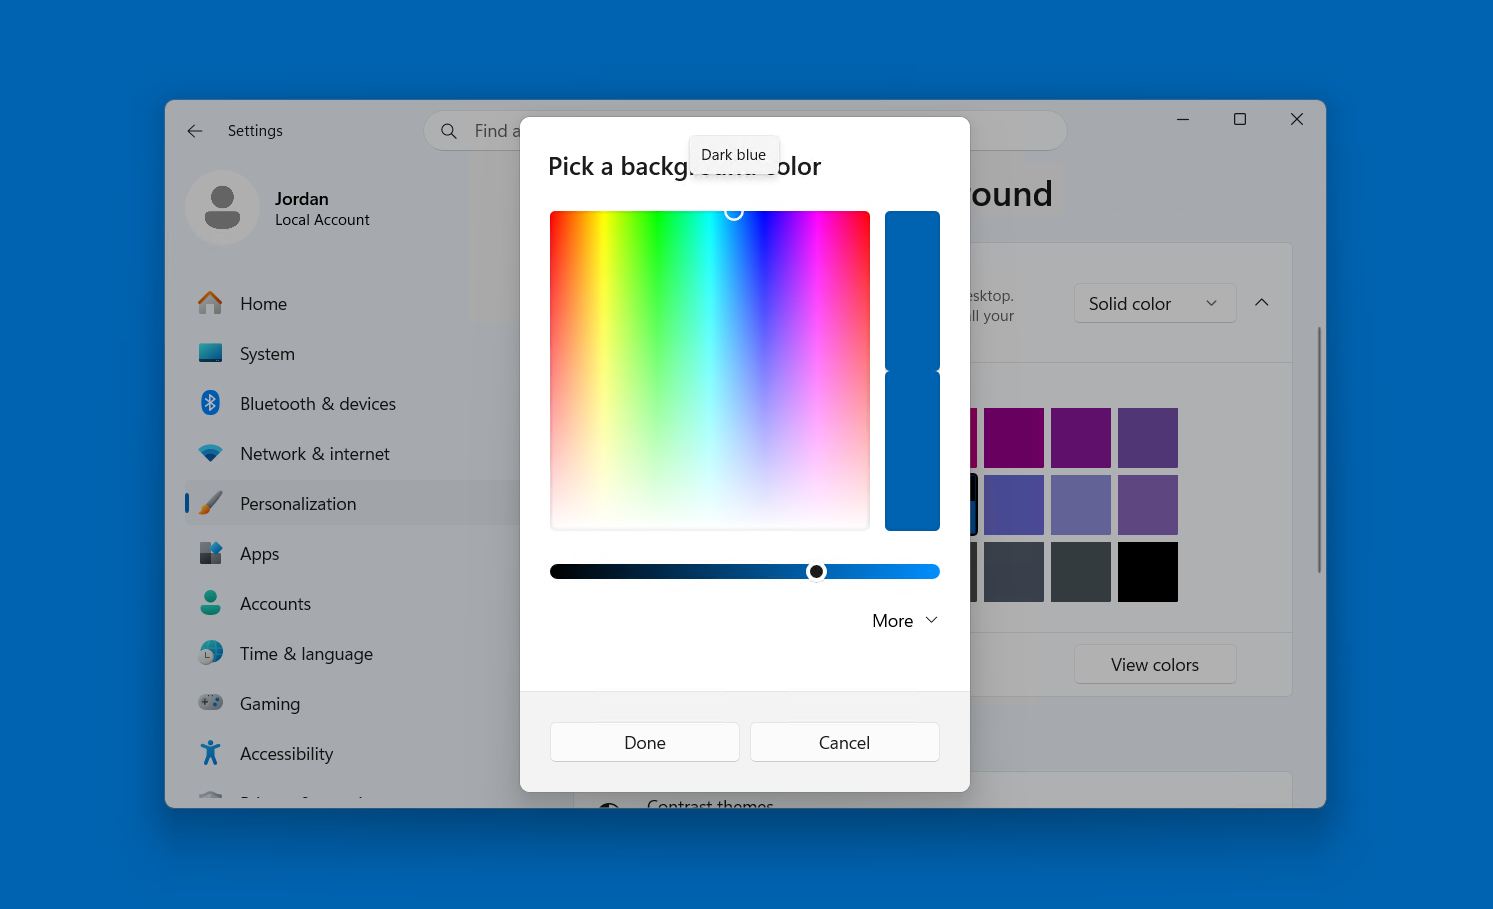Click the Settings window scrollbar

tap(1319, 450)
